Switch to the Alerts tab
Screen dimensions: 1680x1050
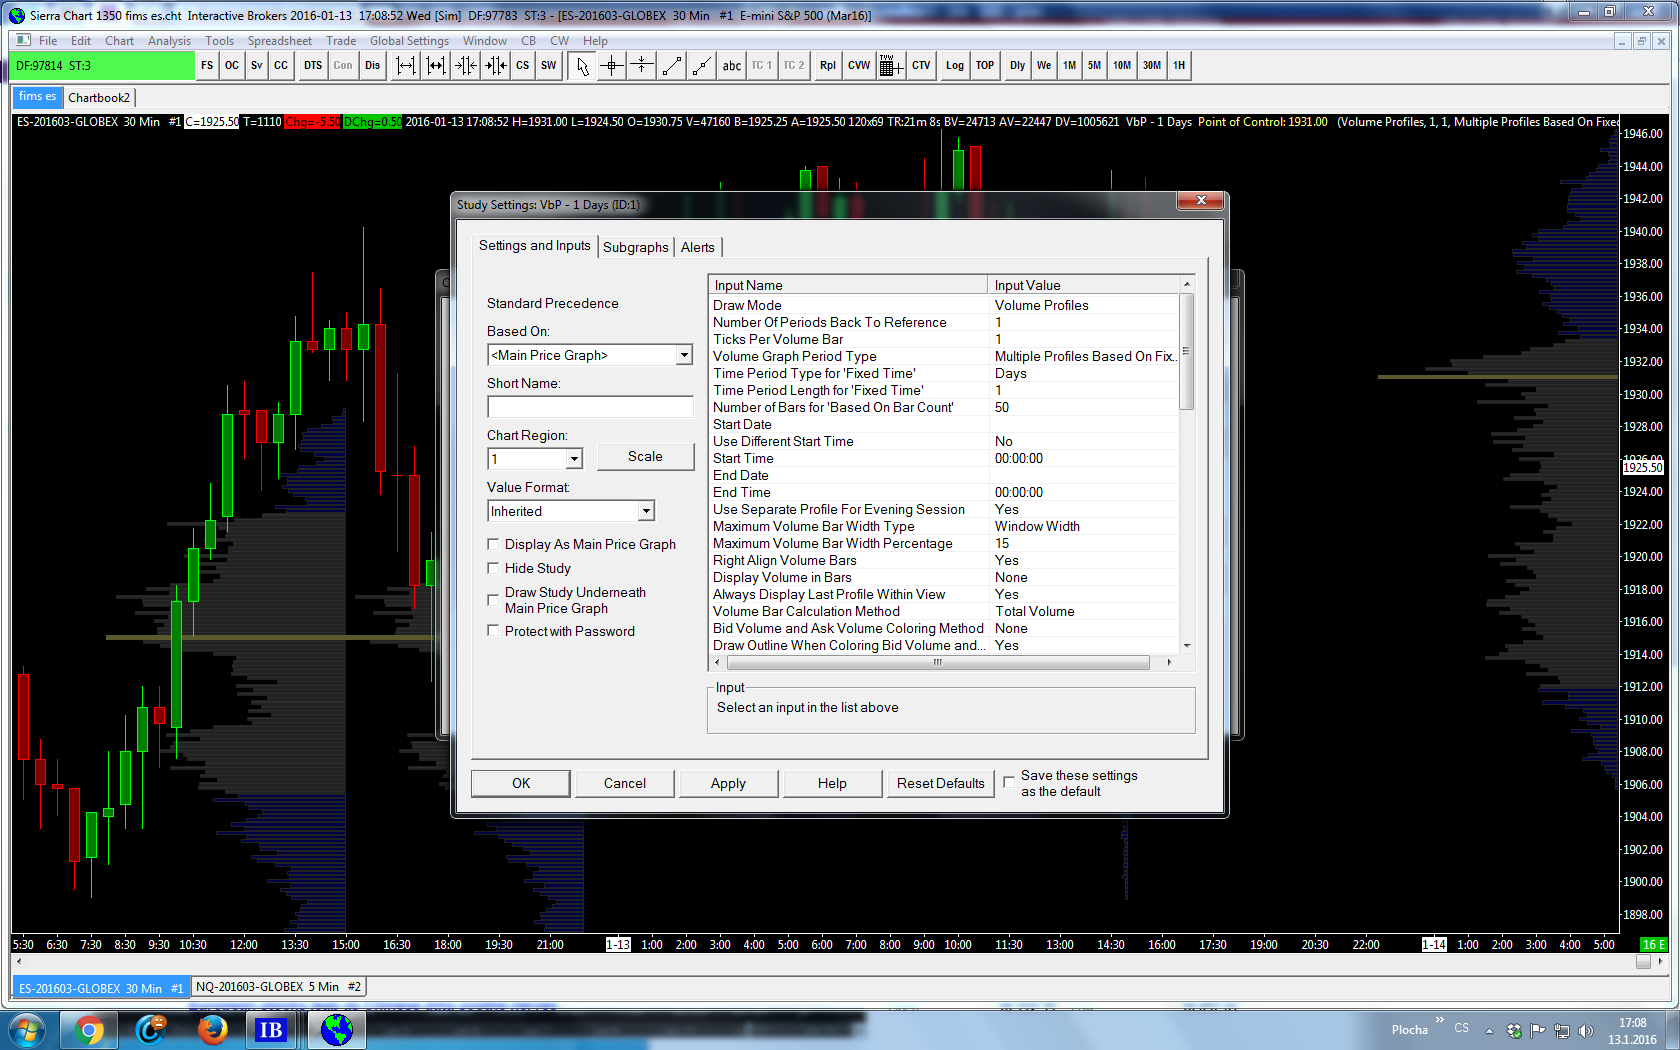pos(698,247)
